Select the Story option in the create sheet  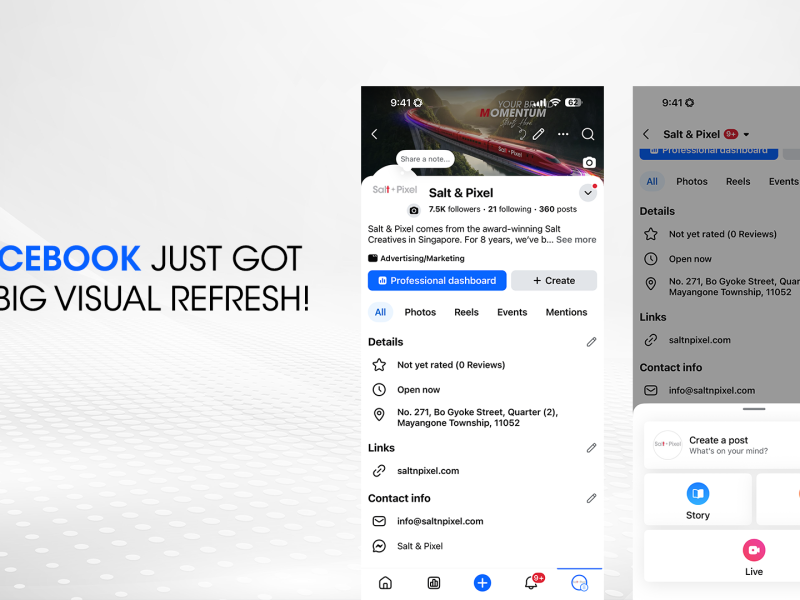click(x=697, y=500)
